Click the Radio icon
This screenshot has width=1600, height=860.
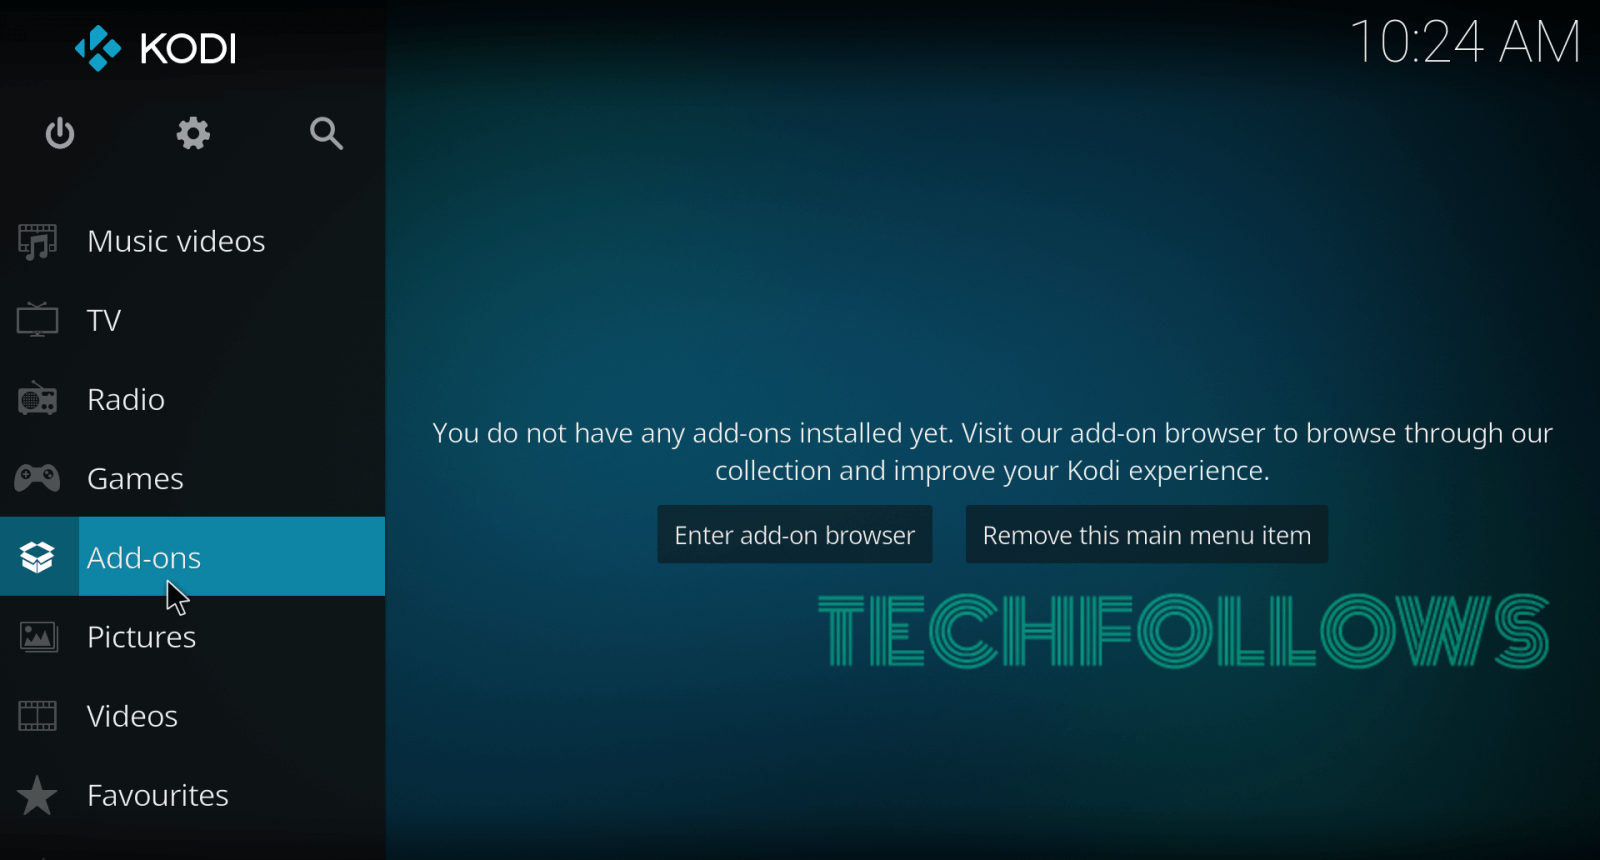pyautogui.click(x=38, y=399)
